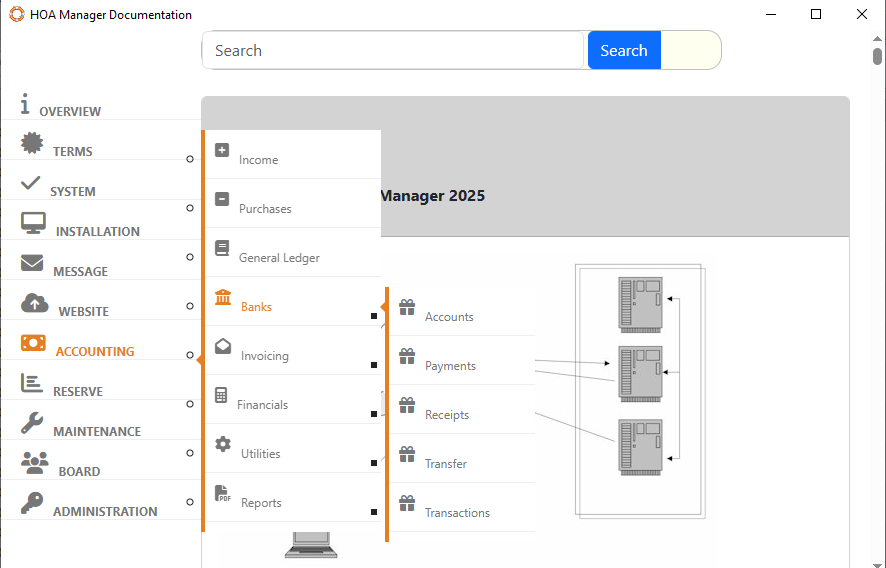Click the Maintenance wrench icon
This screenshot has width=886, height=568.
(32, 424)
